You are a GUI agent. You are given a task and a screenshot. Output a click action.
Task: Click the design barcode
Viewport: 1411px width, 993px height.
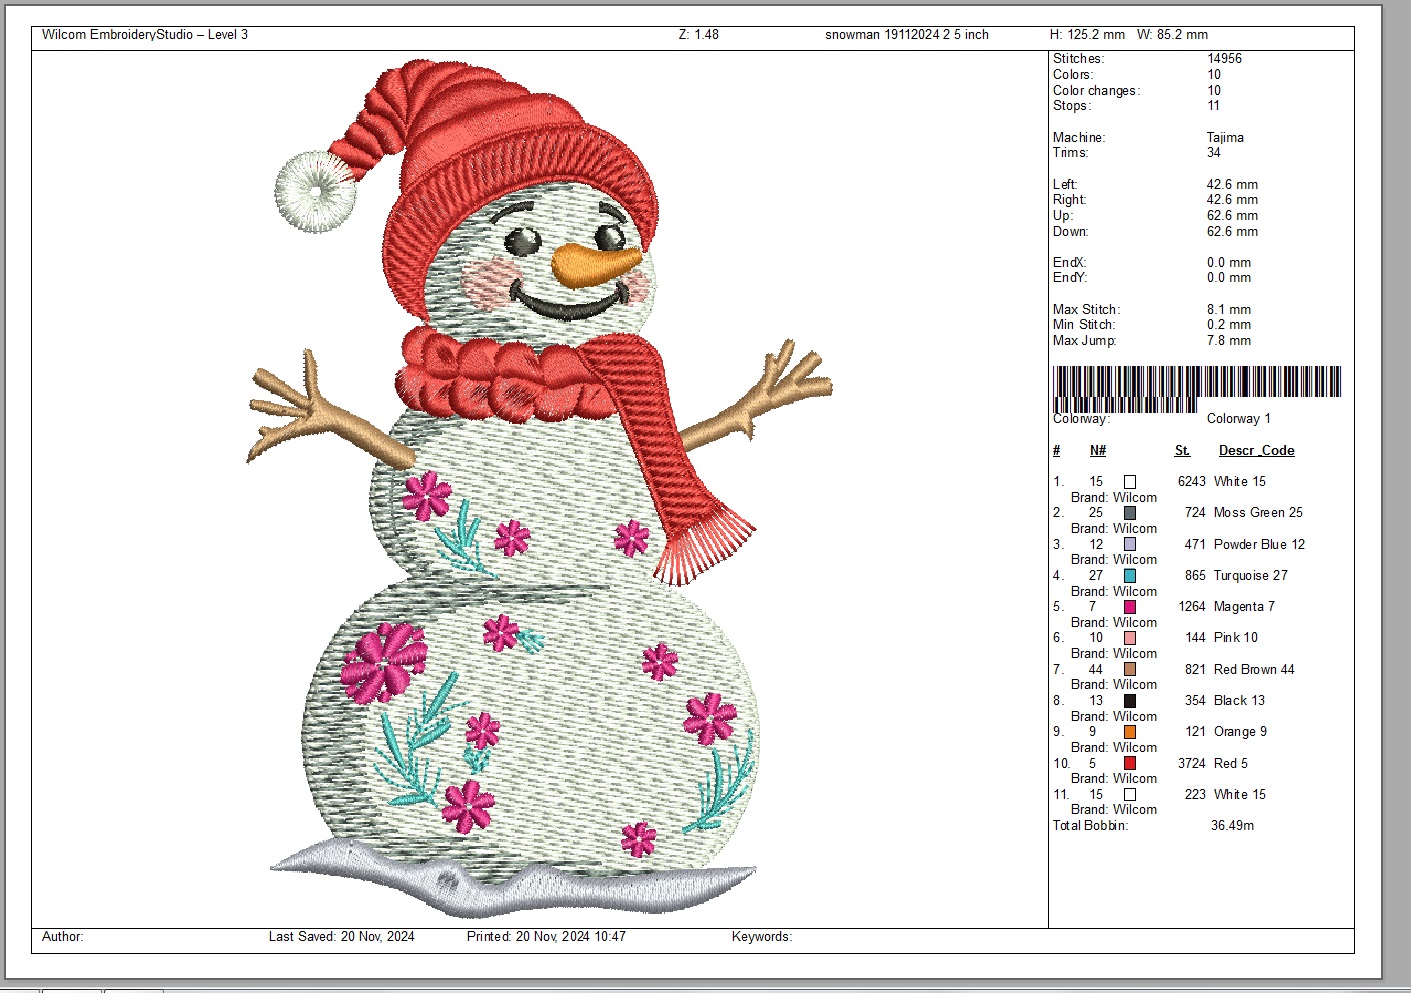click(x=1196, y=386)
